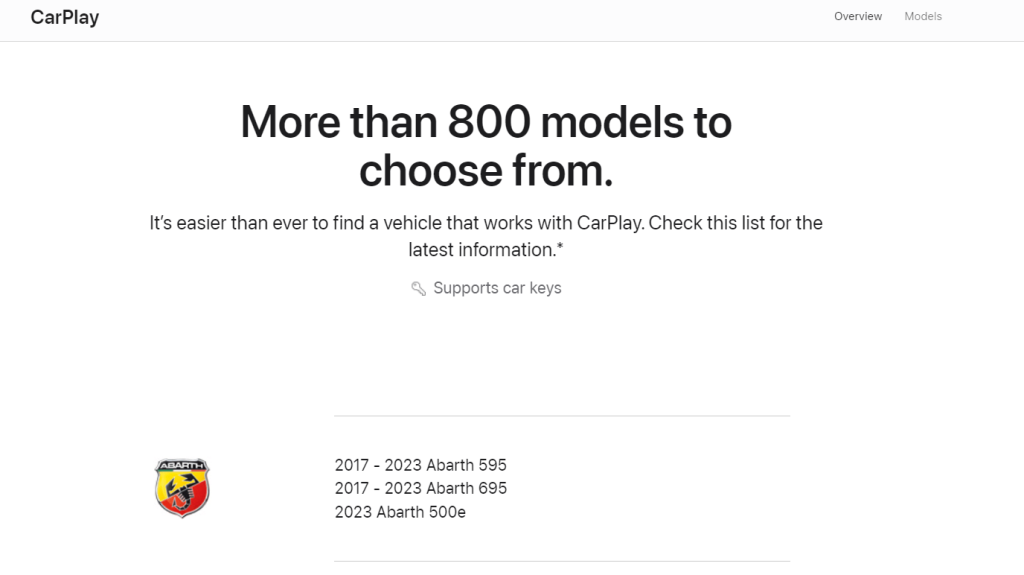Open the Models tab
This screenshot has width=1024, height=575.
923,16
